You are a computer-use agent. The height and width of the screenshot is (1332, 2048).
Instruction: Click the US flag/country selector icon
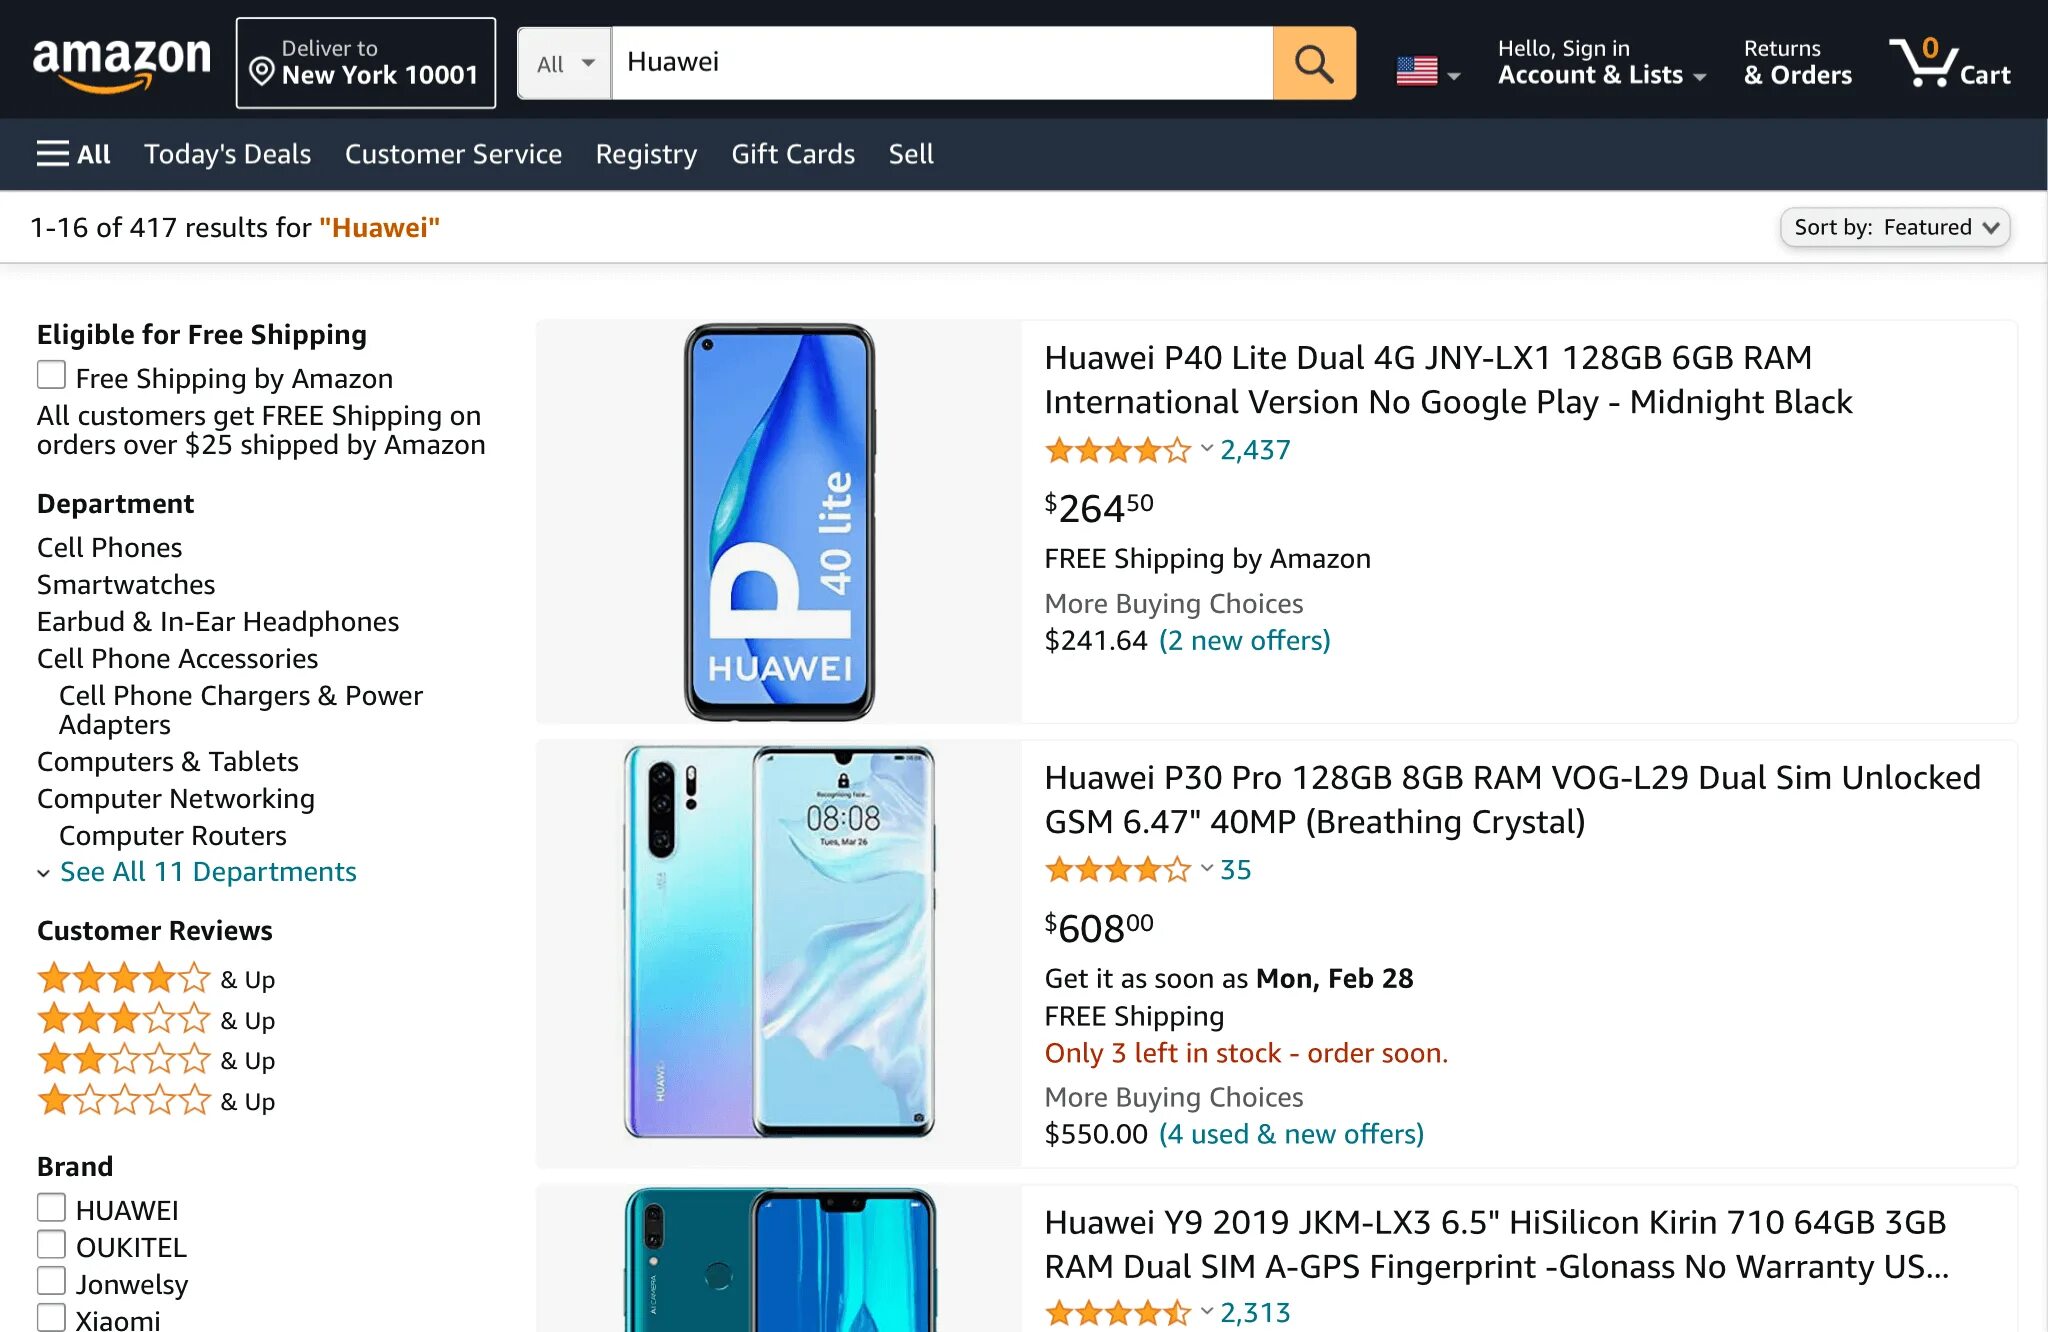(1424, 63)
